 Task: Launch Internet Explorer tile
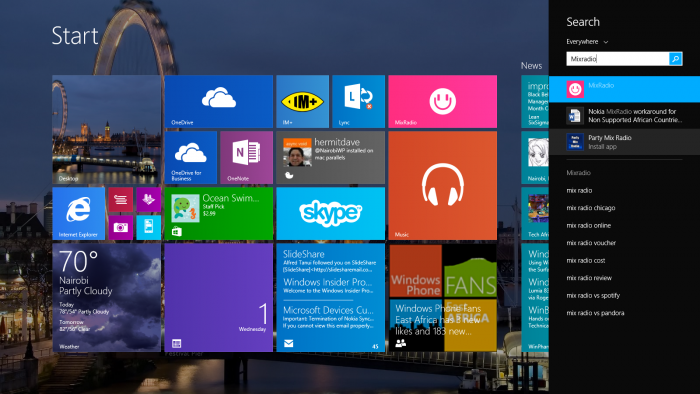79,214
